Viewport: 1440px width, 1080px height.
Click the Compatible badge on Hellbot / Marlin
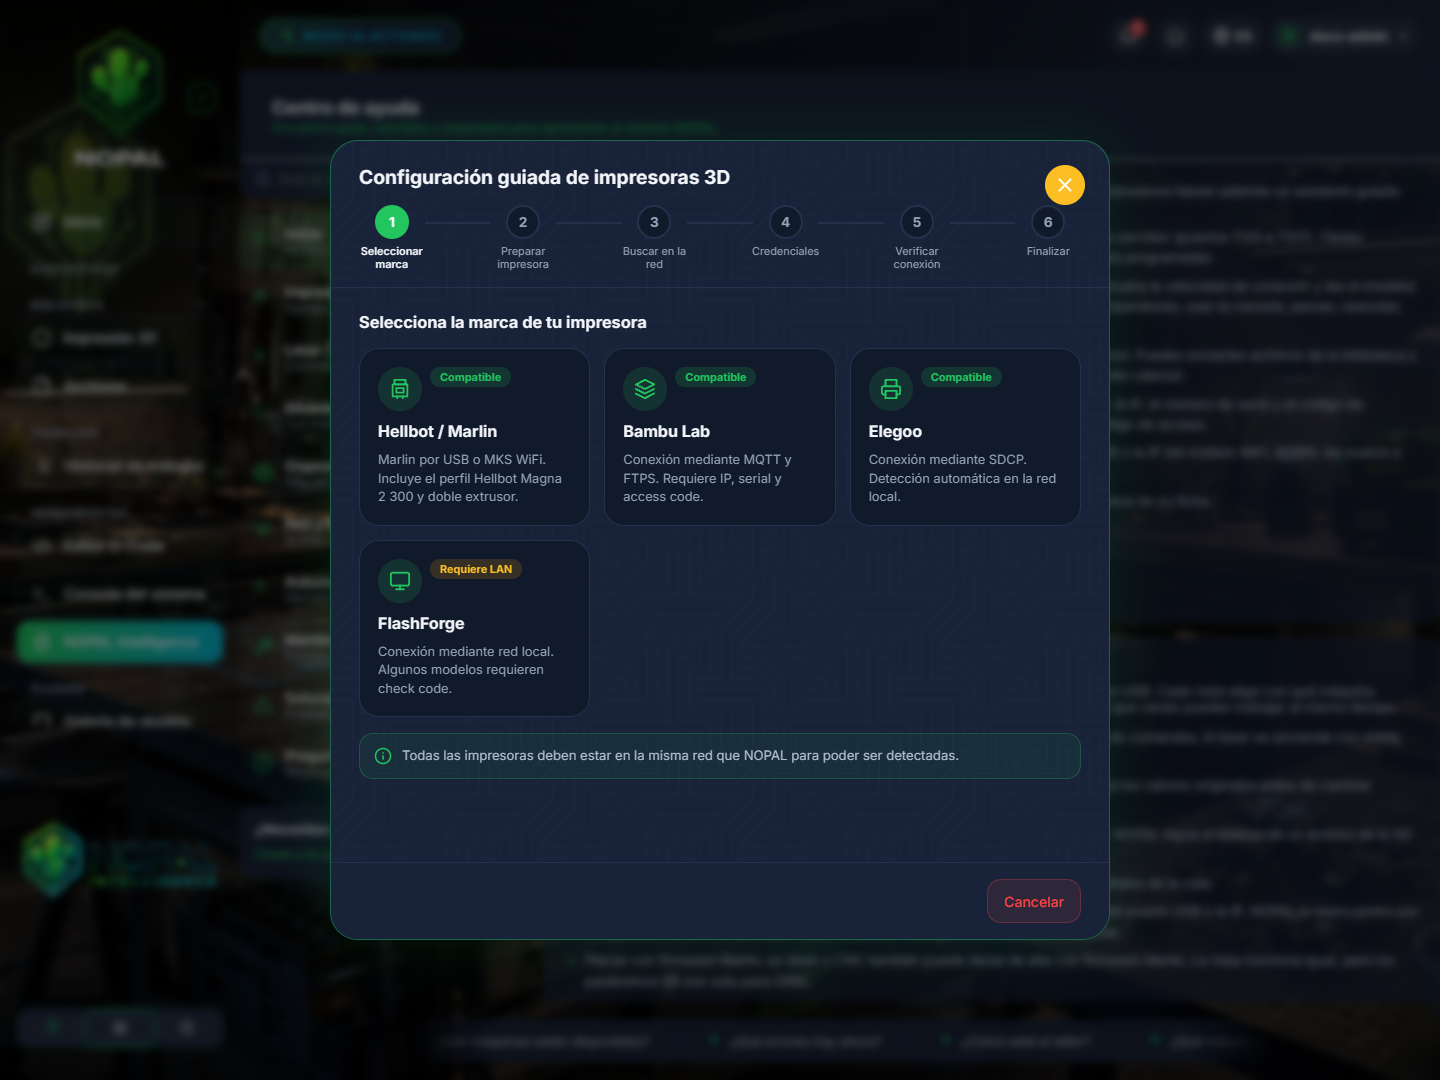click(470, 377)
